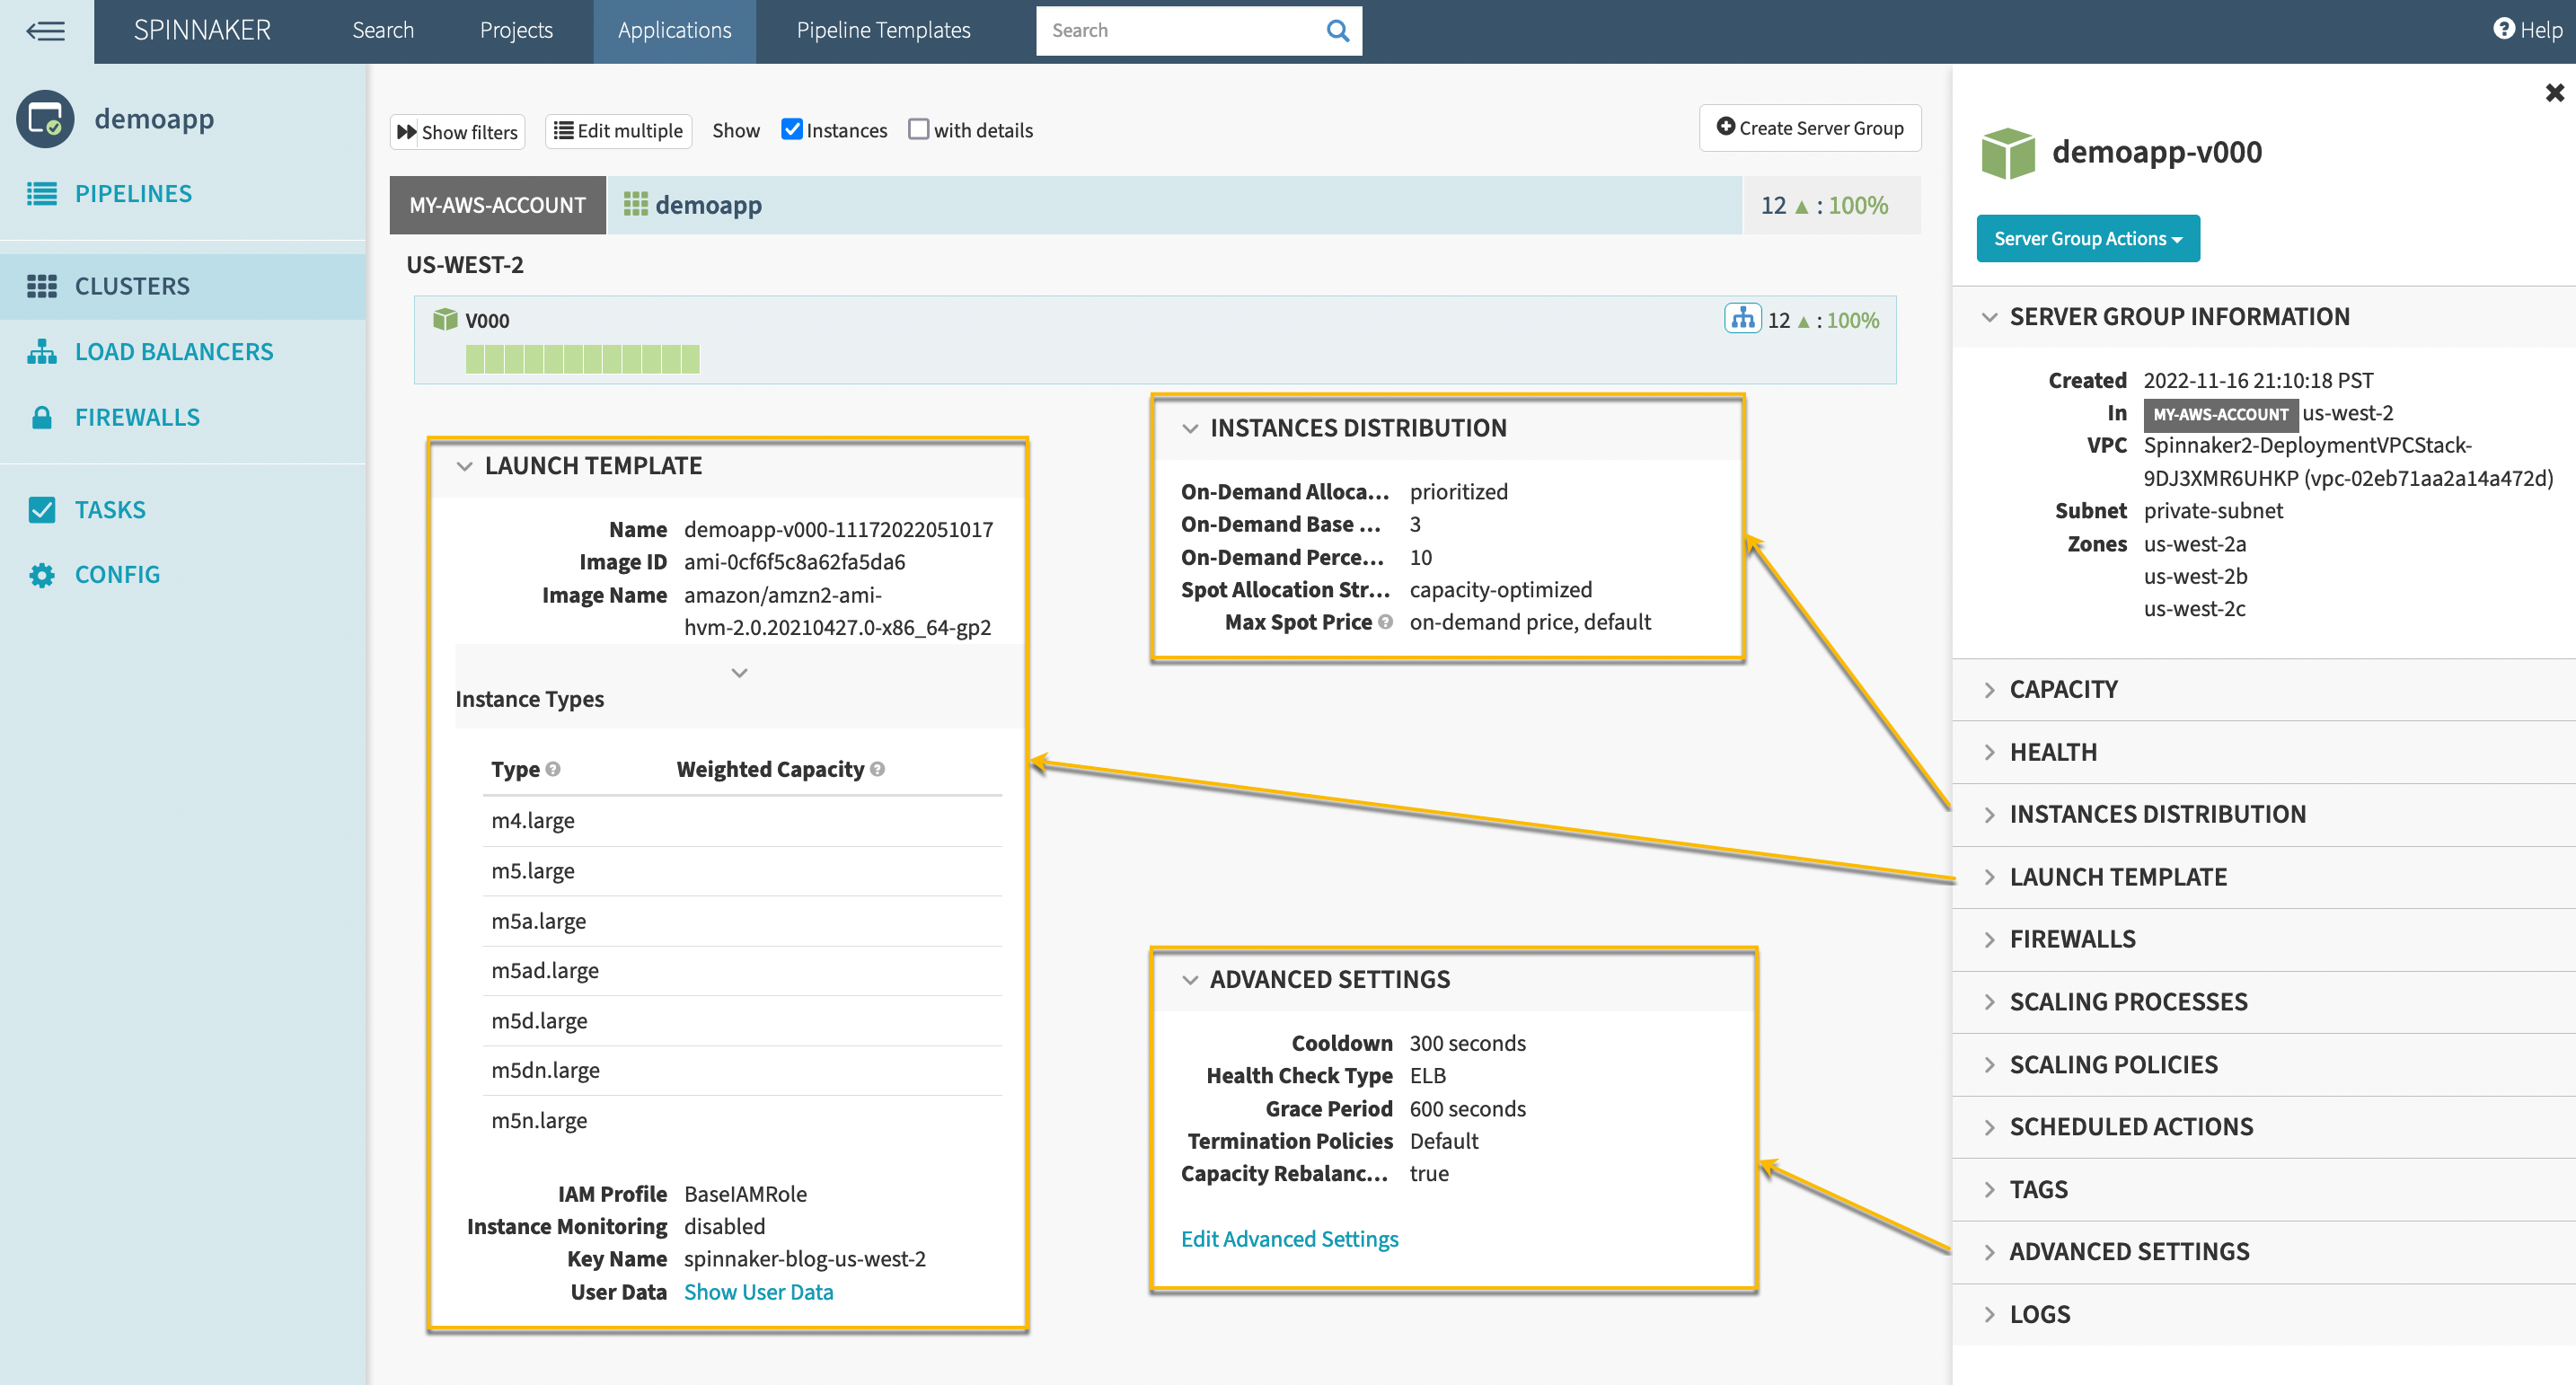Click the Max Spot Price help icon
This screenshot has height=1385, width=2576.
(x=1385, y=622)
